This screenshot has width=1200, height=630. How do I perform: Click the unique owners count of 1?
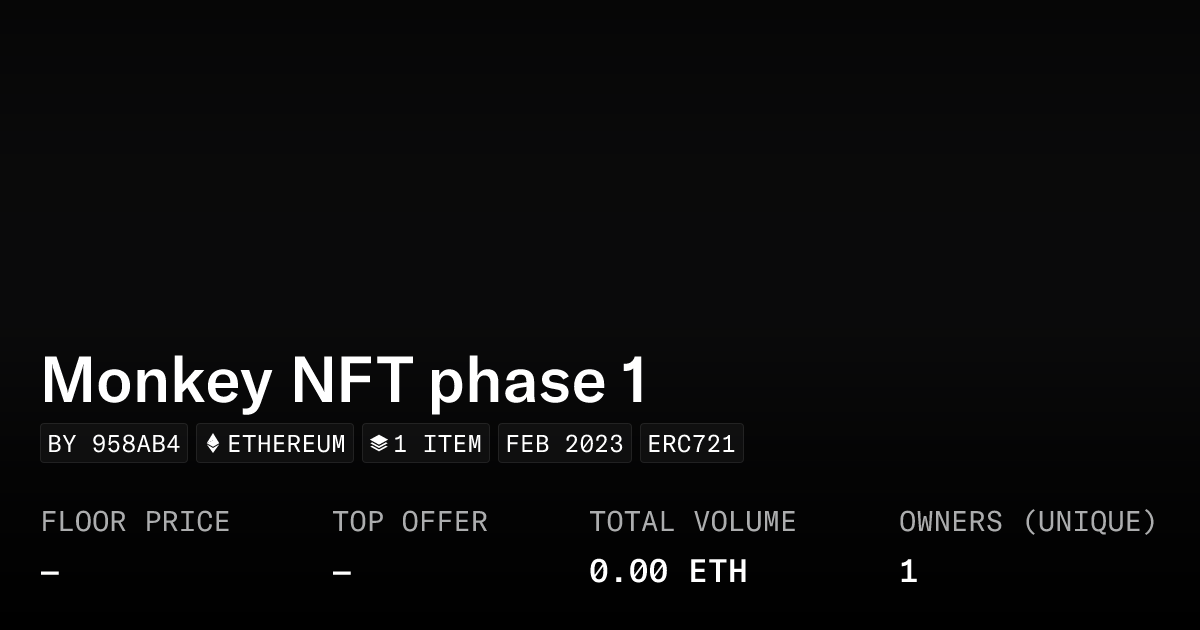(908, 572)
